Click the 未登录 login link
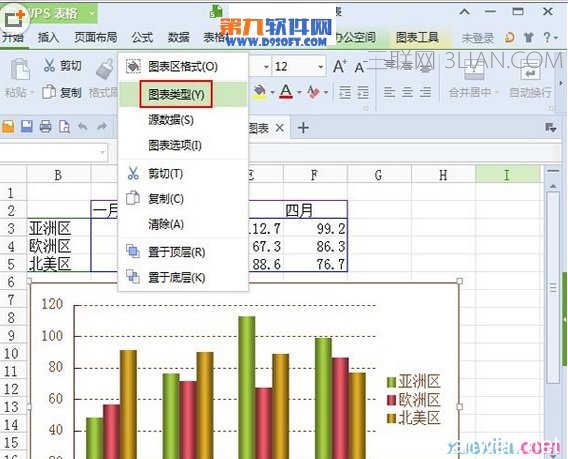The height and width of the screenshot is (459, 568). (x=477, y=38)
